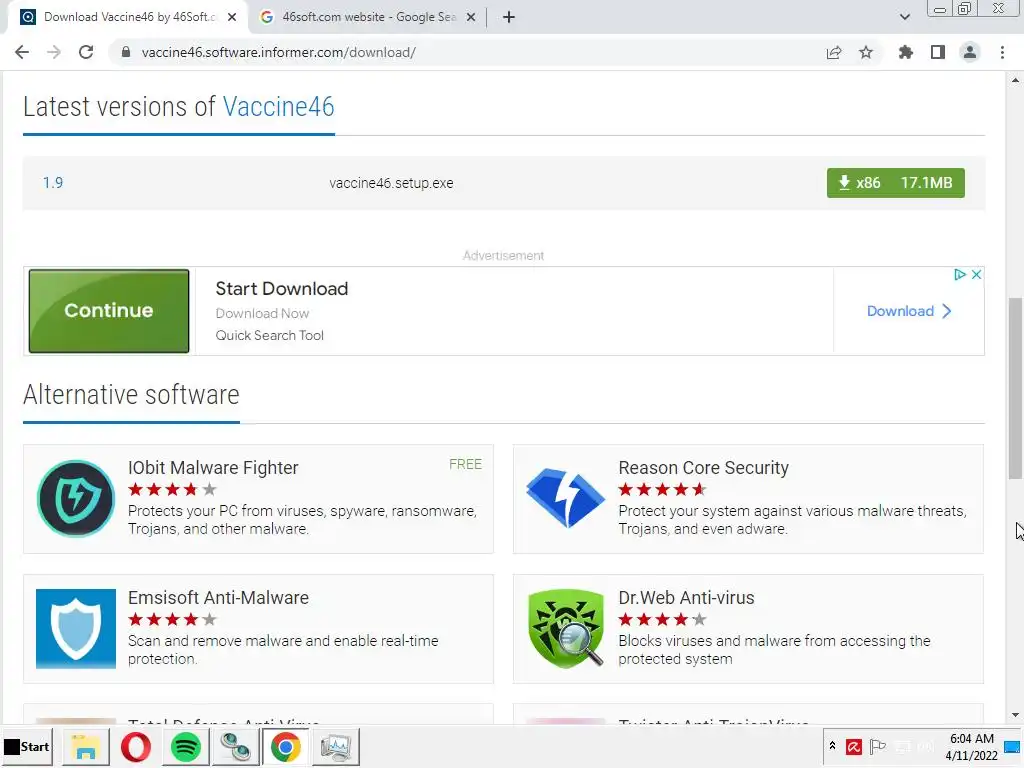Download the x86 17.1MB installer
Image resolution: width=1024 pixels, height=768 pixels.
pos(895,183)
